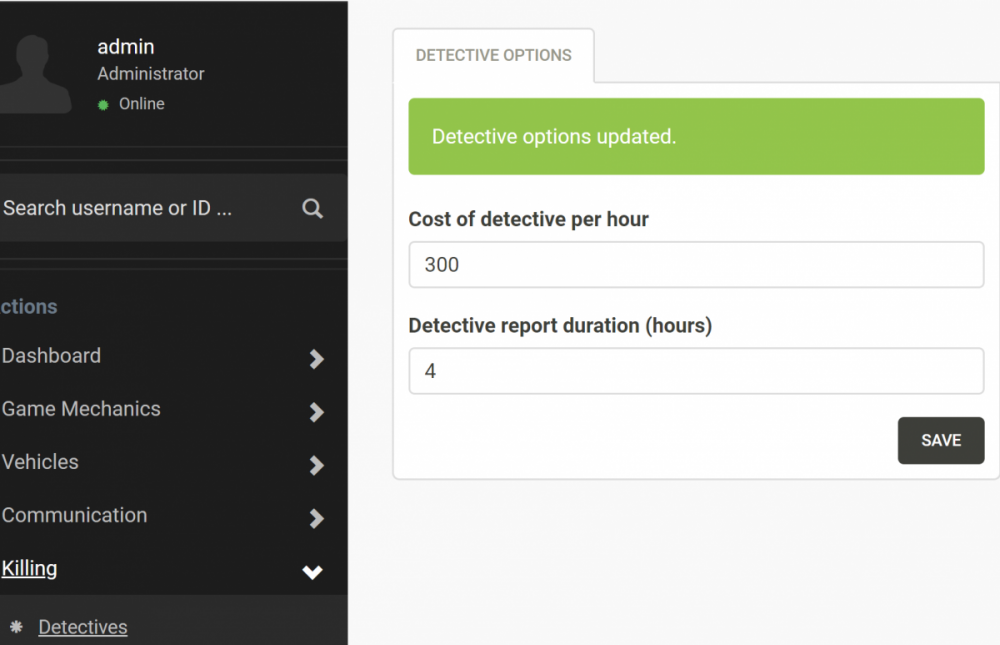
Task: Switch to the Detective Options tab
Action: (x=493, y=56)
